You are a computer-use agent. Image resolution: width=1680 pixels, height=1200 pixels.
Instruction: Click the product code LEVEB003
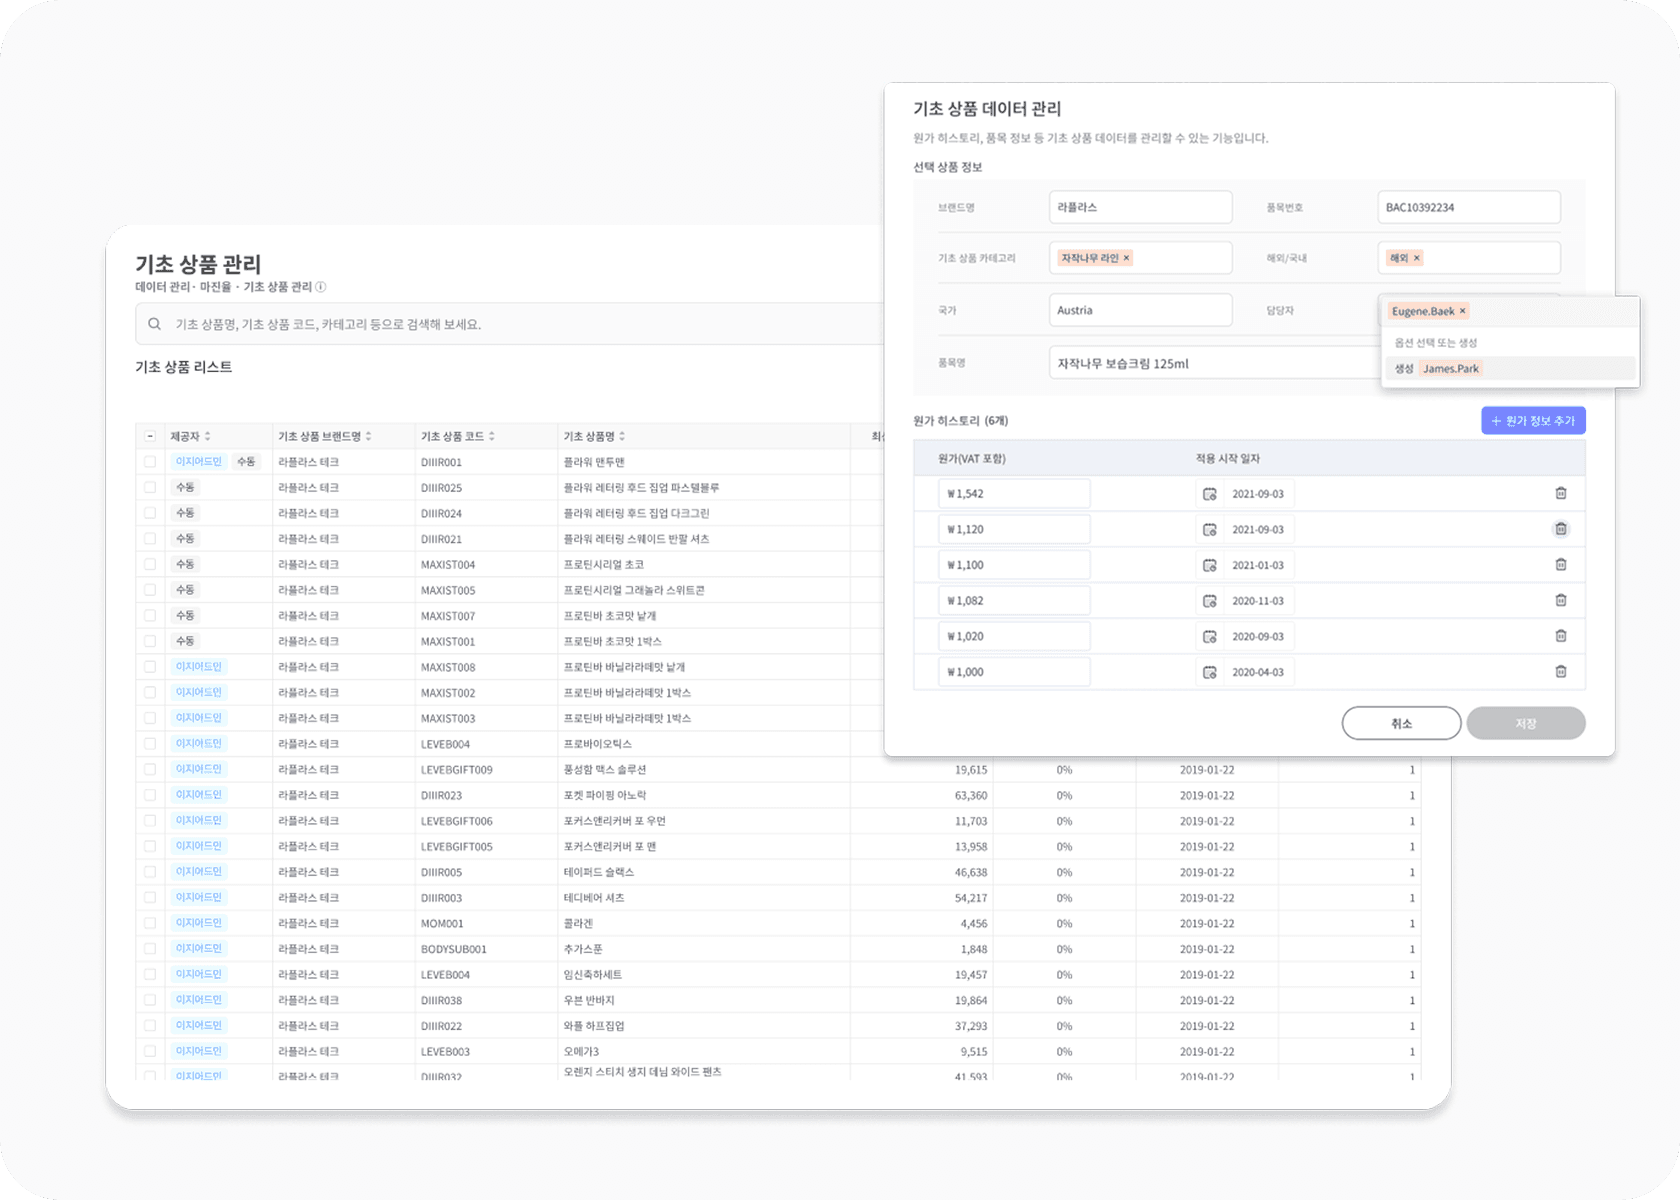click(x=445, y=1052)
